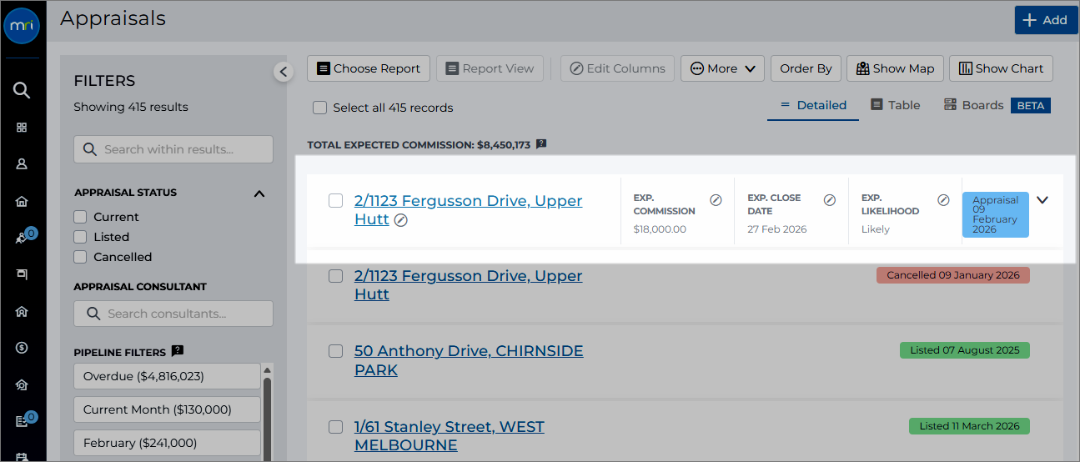Switch to the Boards BETA view tab
Viewport: 1080px width, 462px height.
(997, 105)
